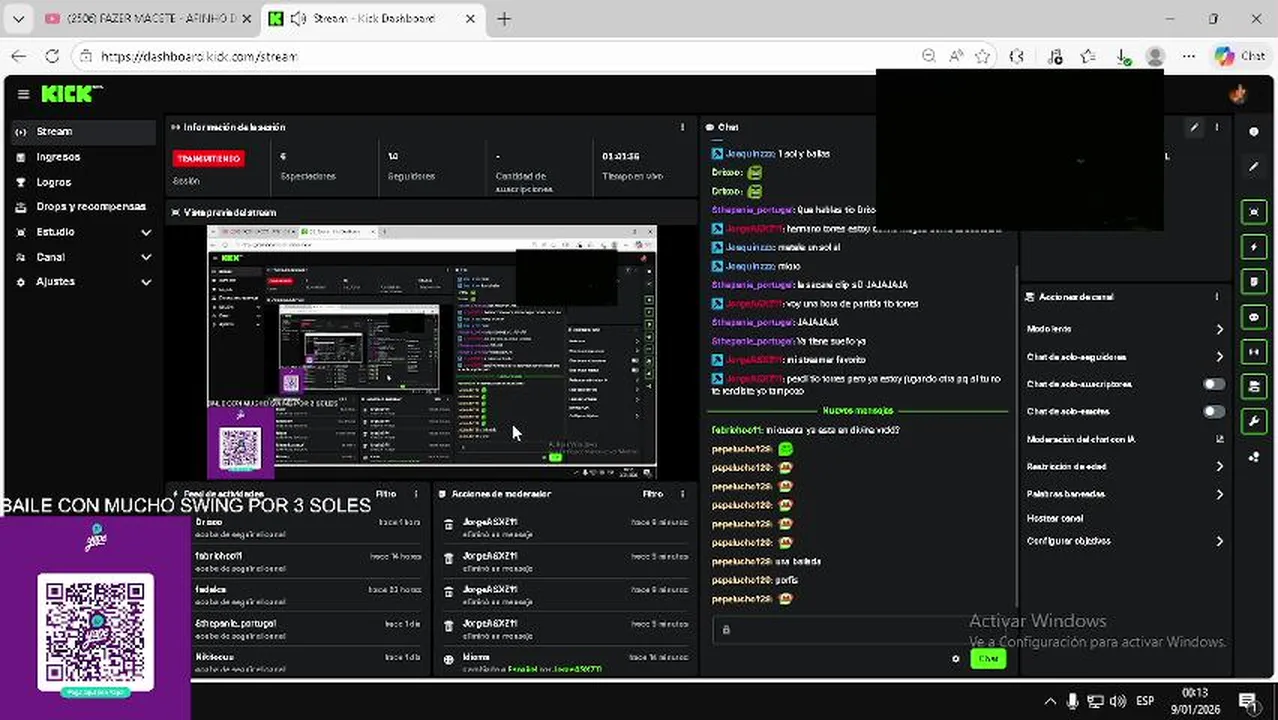
Task: Expand the Canal sidebar section
Action: [84, 257]
